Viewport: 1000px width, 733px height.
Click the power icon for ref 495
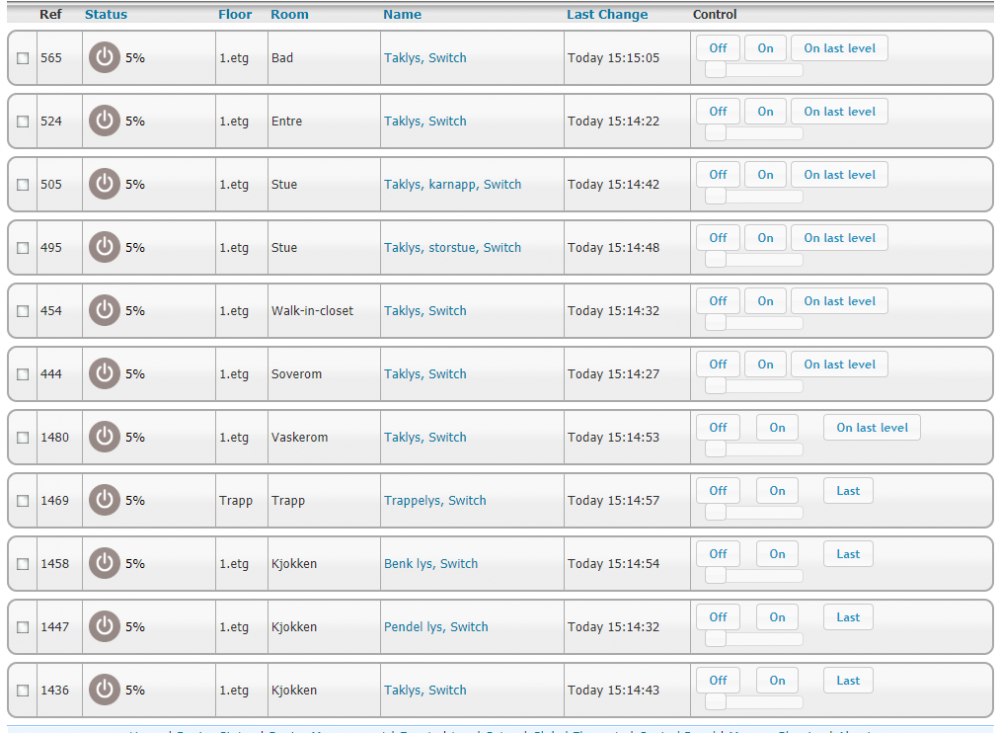(x=104, y=247)
